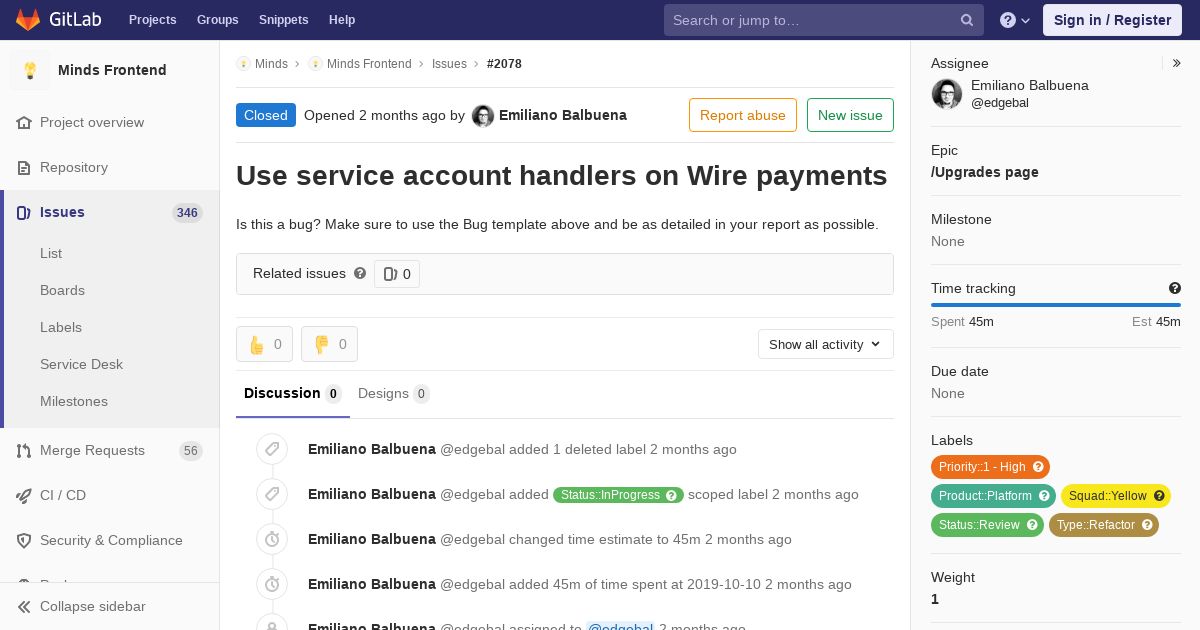
Task: Open Service Desk in sidebar
Action: click(81, 364)
